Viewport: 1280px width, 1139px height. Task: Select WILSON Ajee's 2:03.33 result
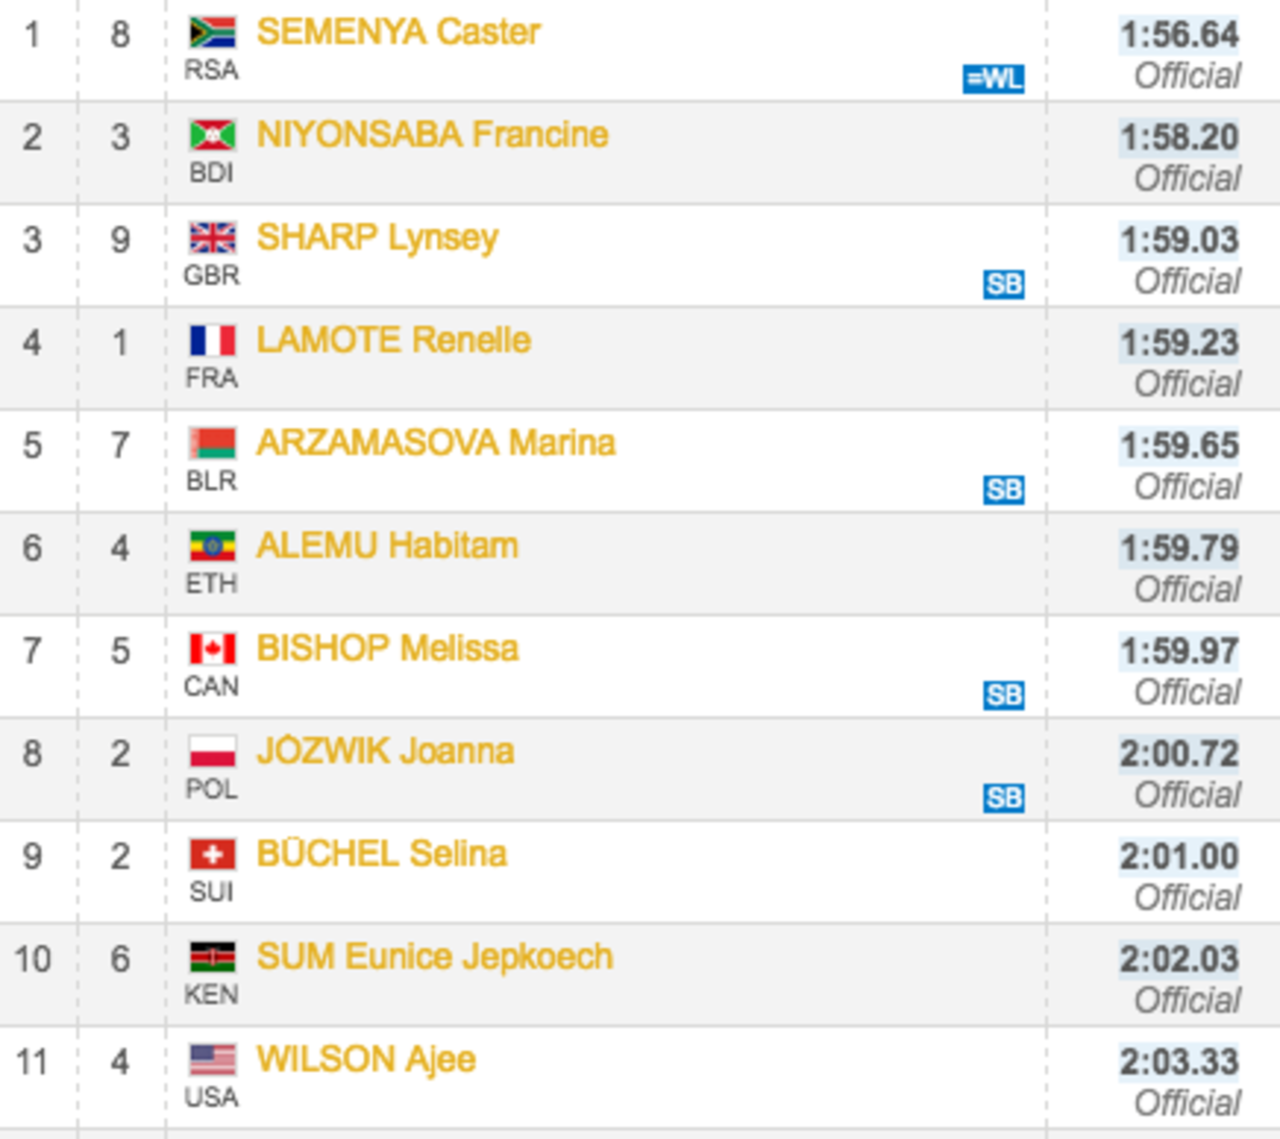(x=1179, y=1061)
